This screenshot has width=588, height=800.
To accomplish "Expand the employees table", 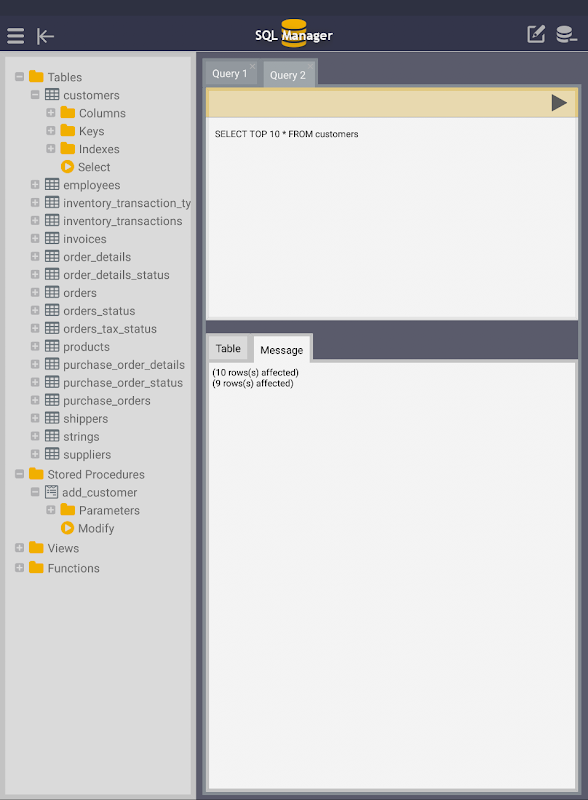I will pos(35,185).
